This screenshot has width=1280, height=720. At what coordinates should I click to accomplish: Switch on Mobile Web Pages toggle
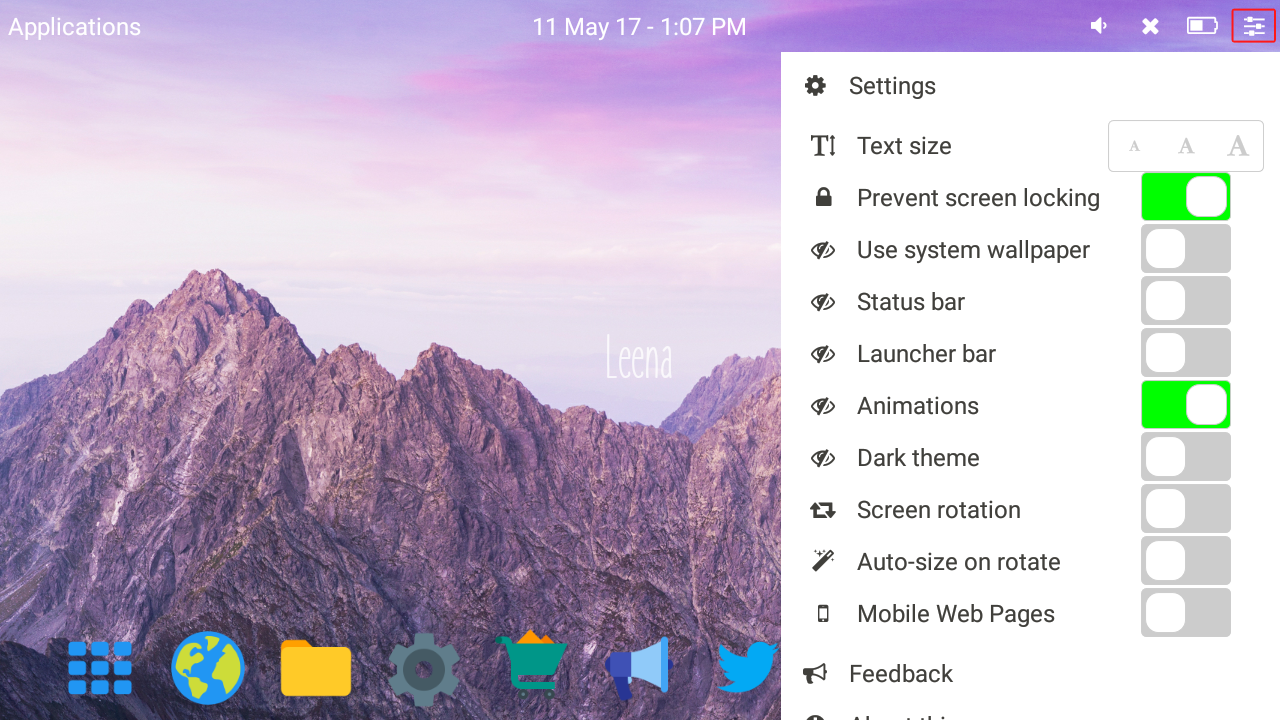1186,613
